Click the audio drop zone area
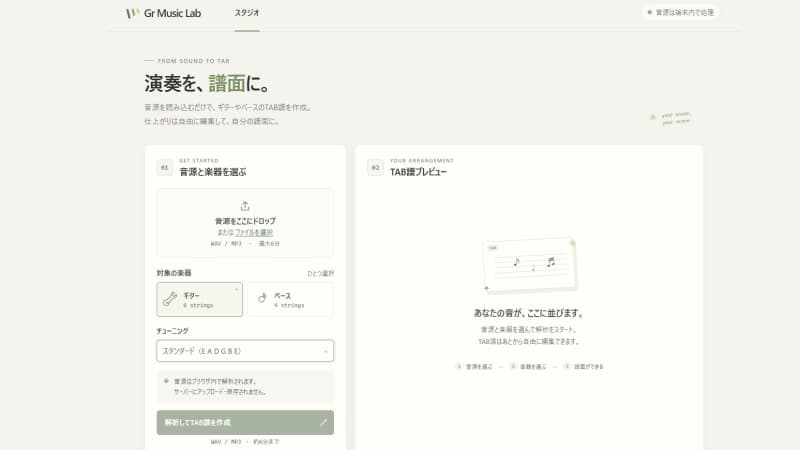Image resolution: width=800 pixels, height=450 pixels. click(x=245, y=223)
